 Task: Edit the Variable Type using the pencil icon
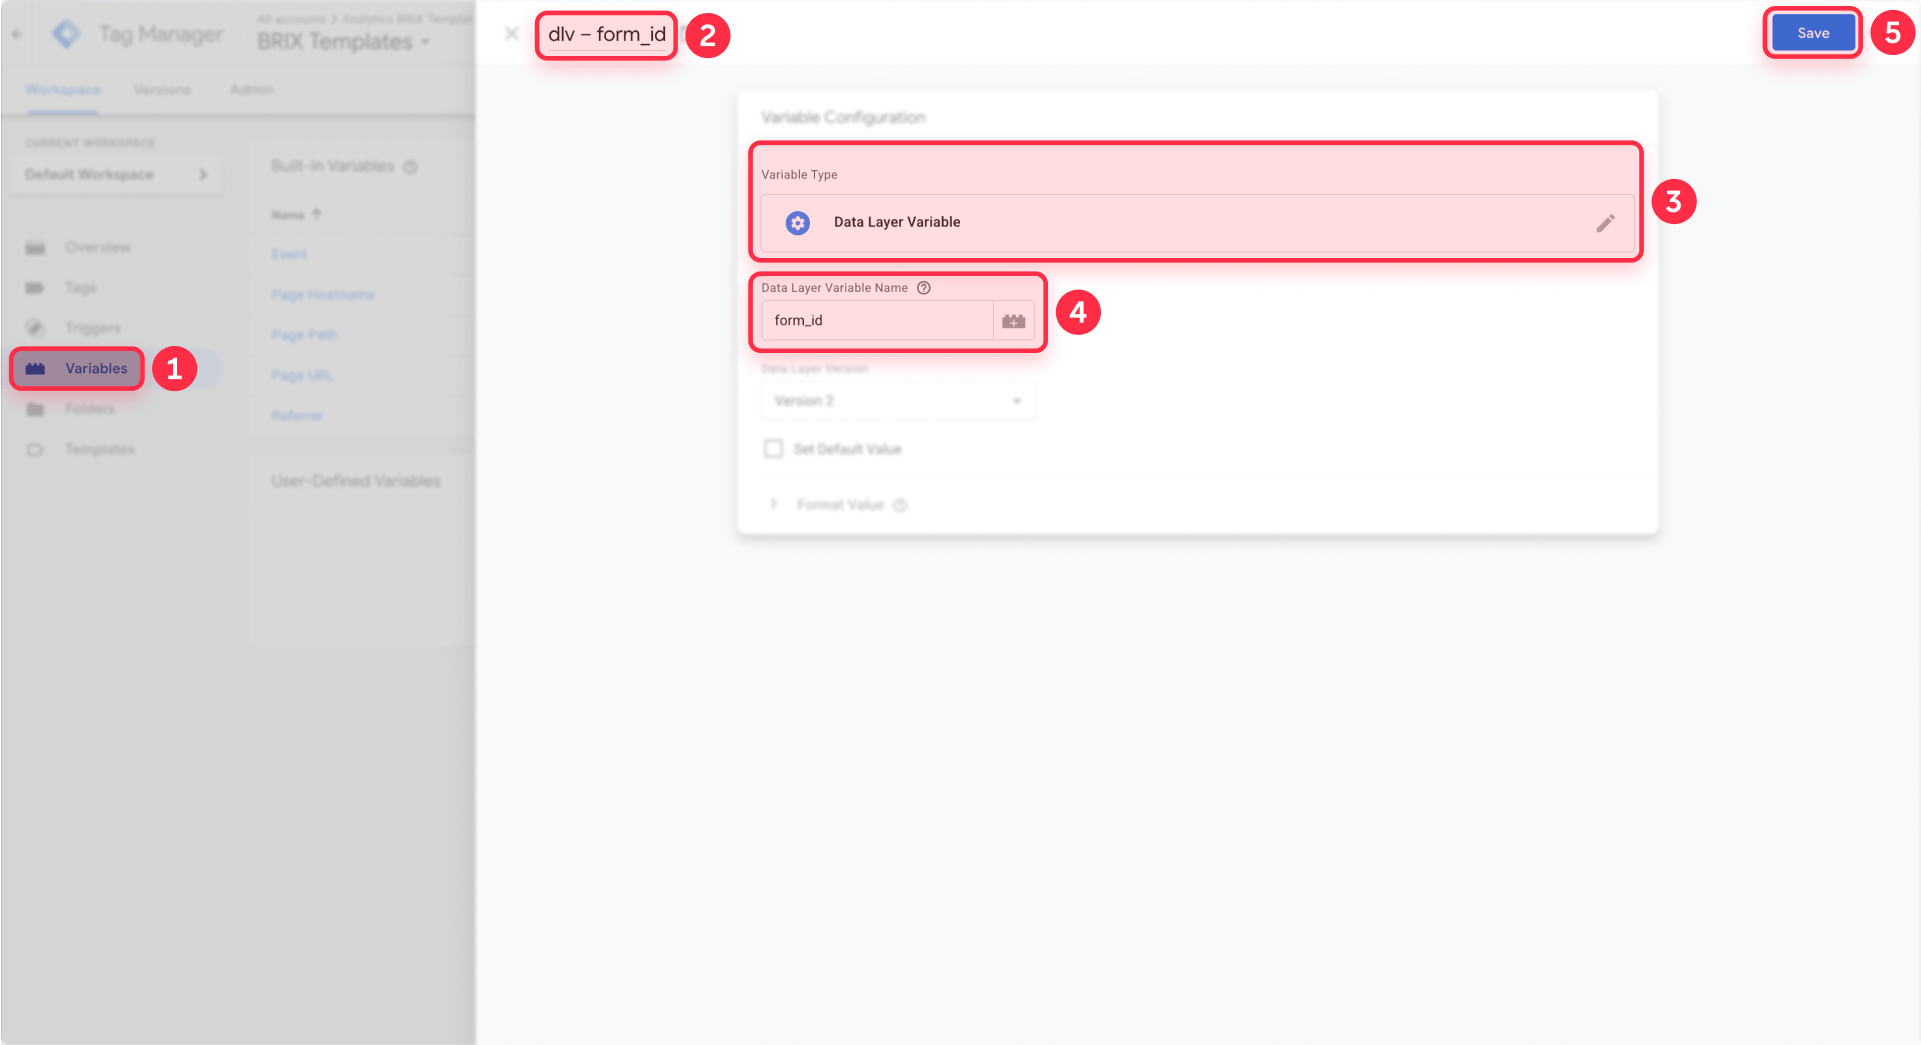(x=1606, y=223)
